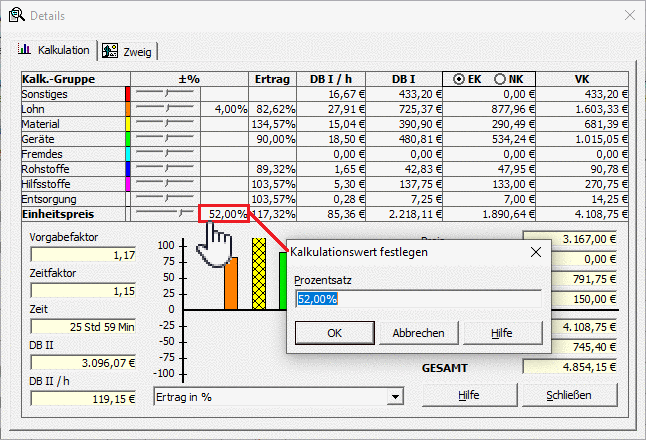Image resolution: width=646 pixels, height=440 pixels.
Task: Close the Kalkulationswert festlegen dialog
Action: (536, 252)
